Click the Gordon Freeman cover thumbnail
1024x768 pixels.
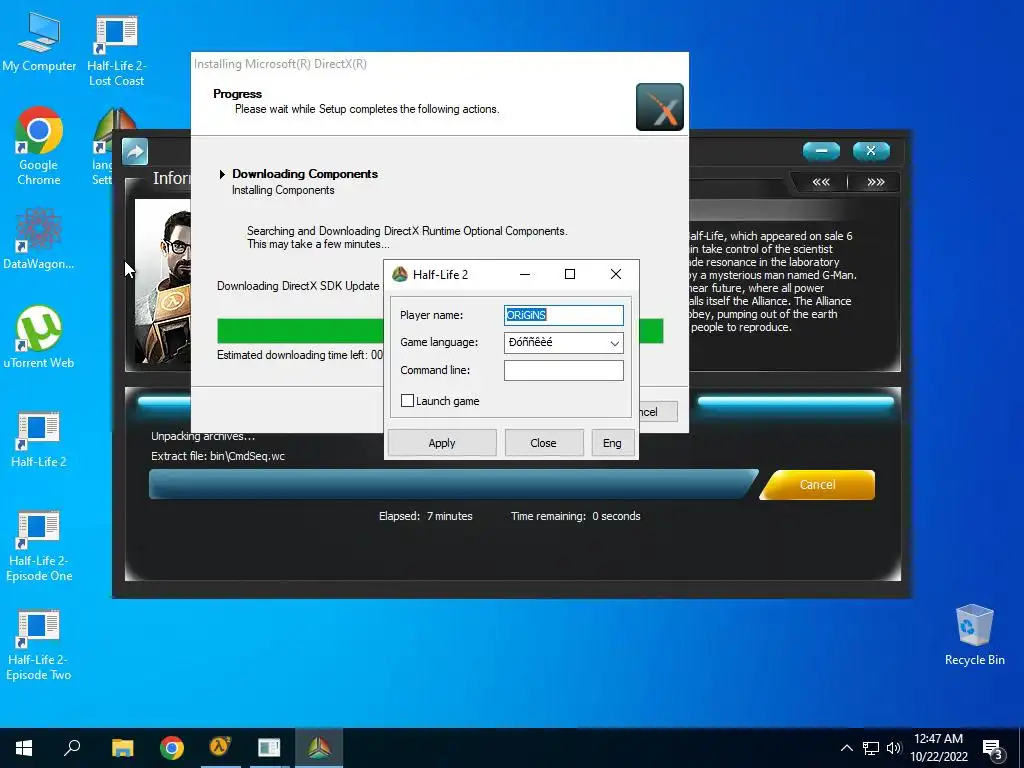point(163,281)
